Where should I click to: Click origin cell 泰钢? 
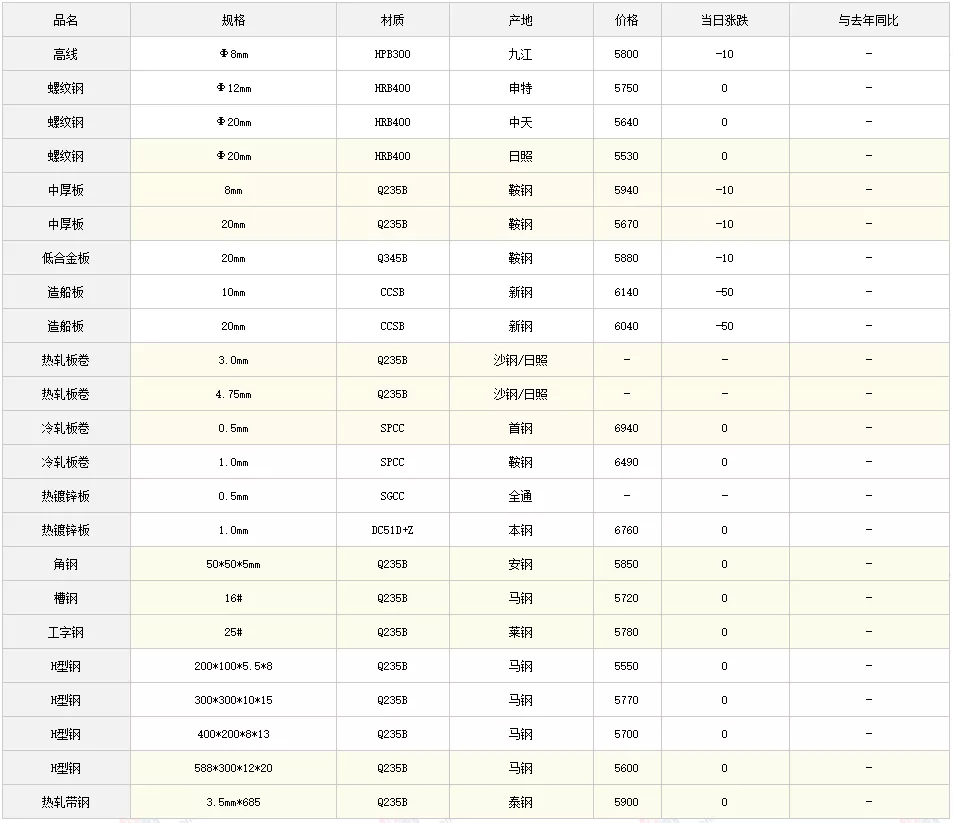tap(521, 802)
